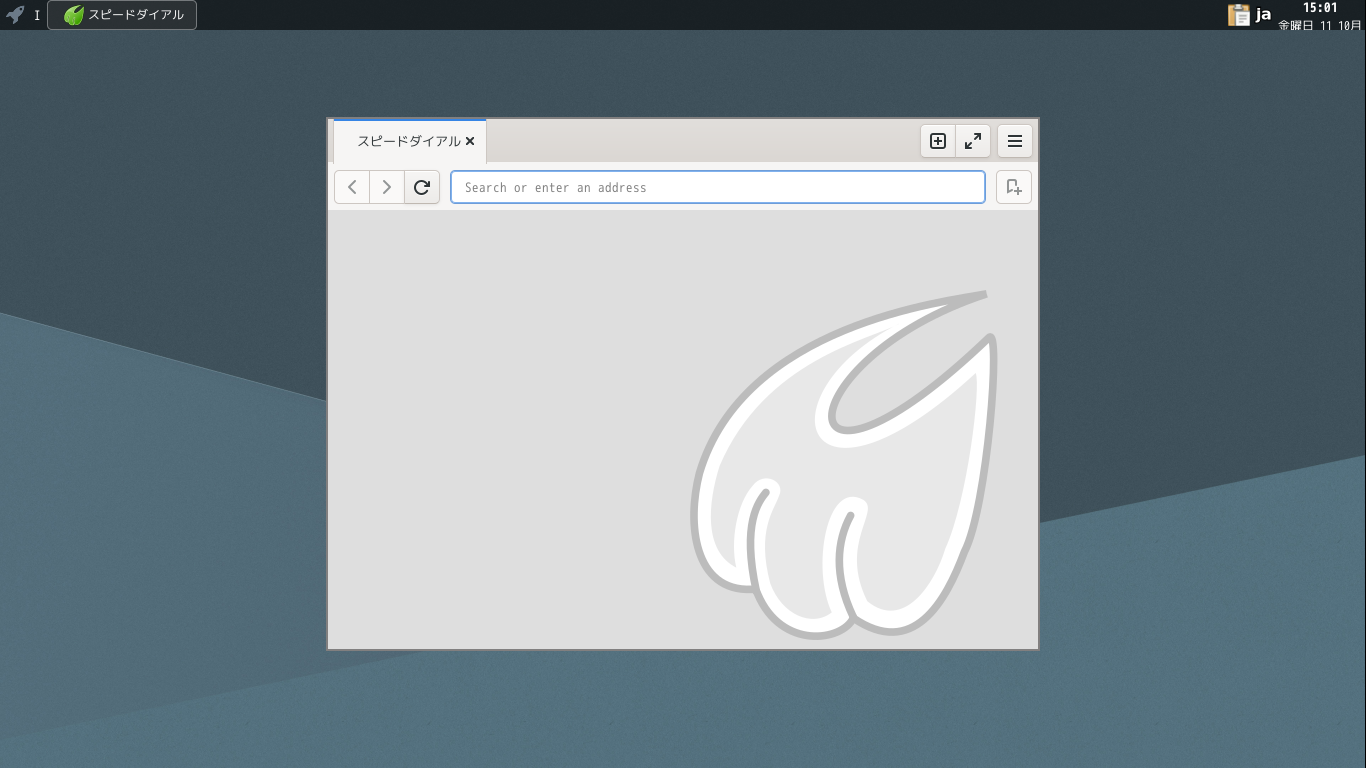Add a bookmark for this page
Screen dimensions: 1366x768
tap(1014, 187)
